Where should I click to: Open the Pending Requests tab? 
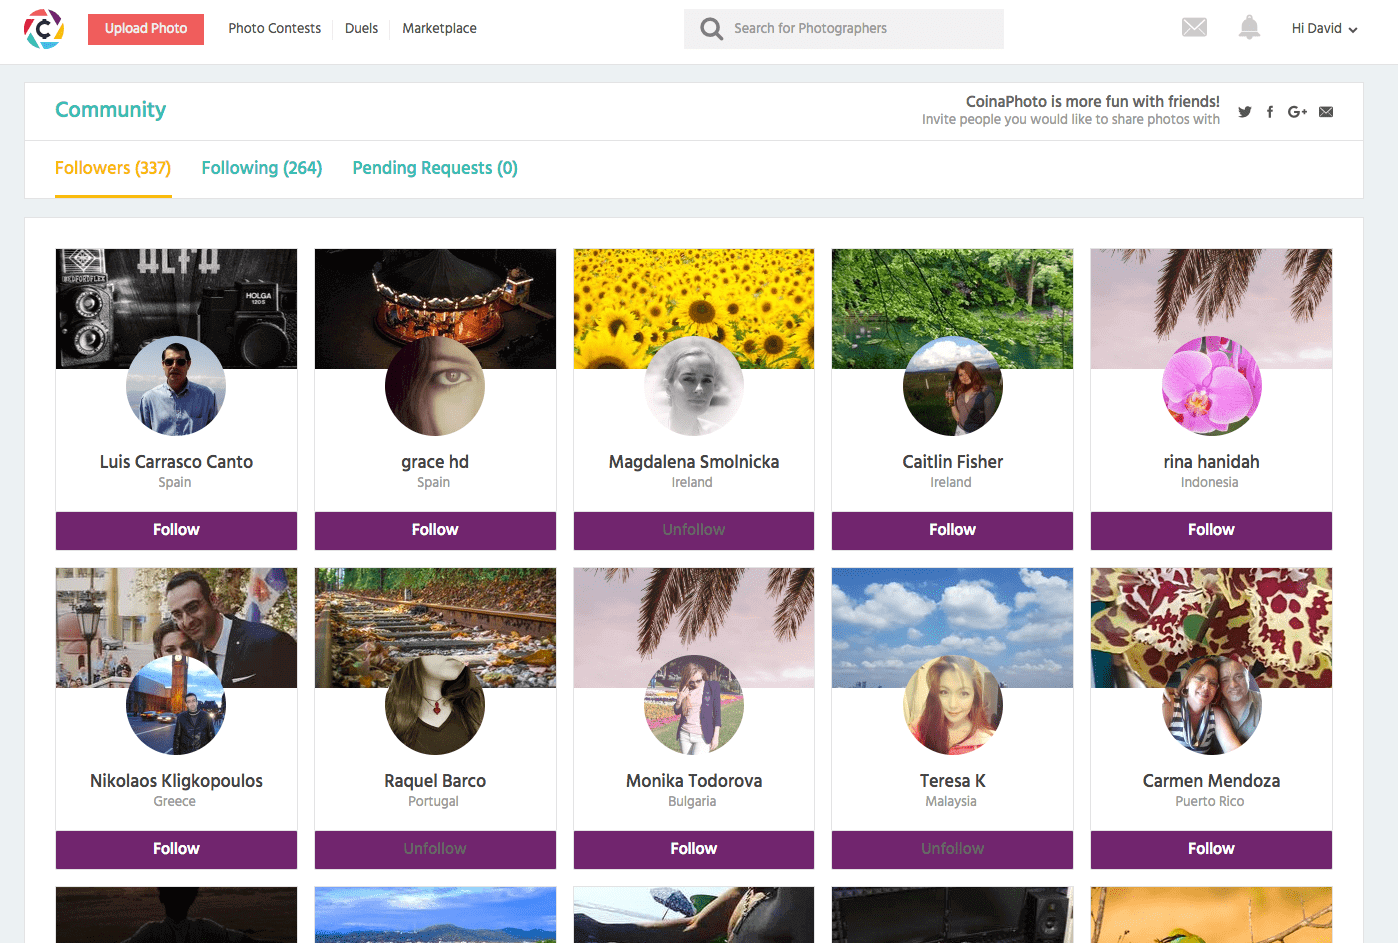434,167
